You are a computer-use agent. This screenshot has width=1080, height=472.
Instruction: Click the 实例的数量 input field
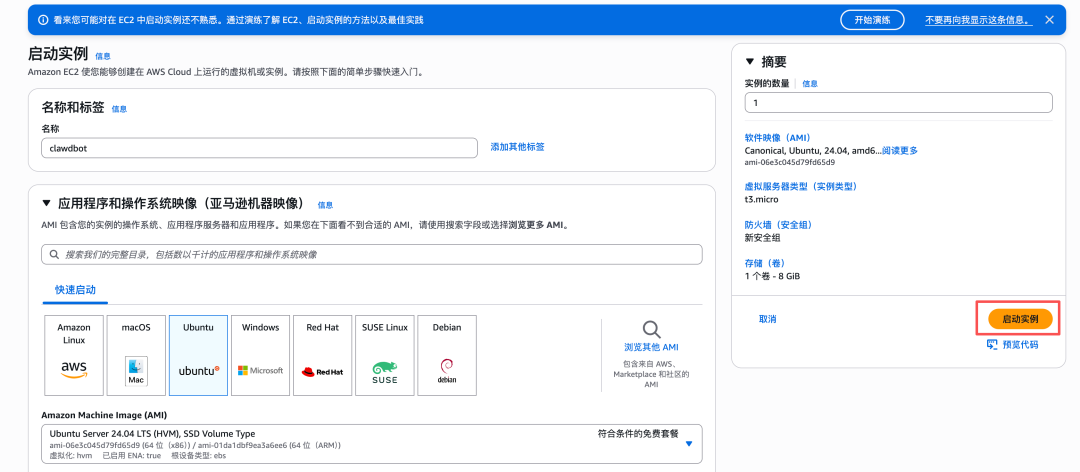tap(898, 103)
